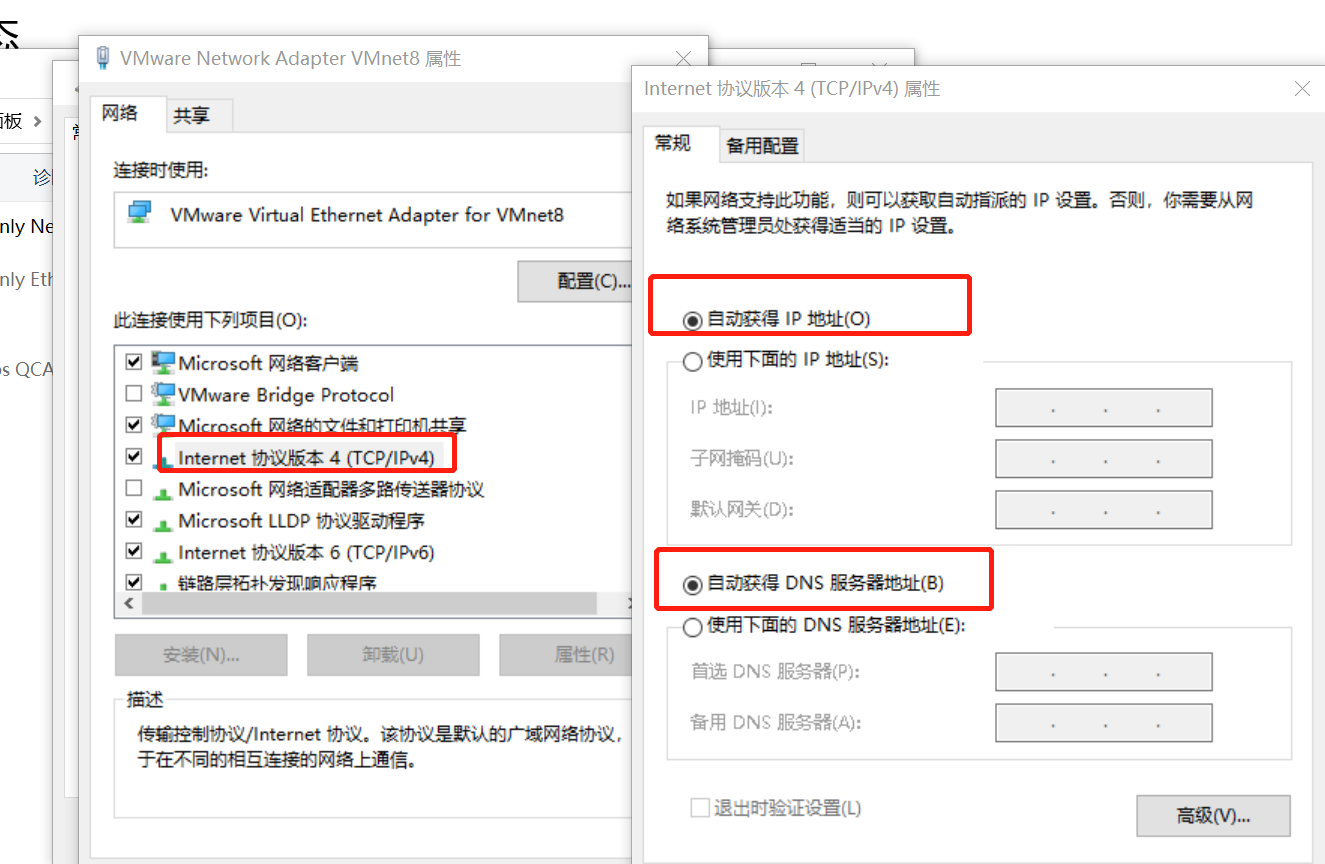Click the 首选 DNS 服务器 address field
The image size is (1325, 864).
click(1104, 672)
